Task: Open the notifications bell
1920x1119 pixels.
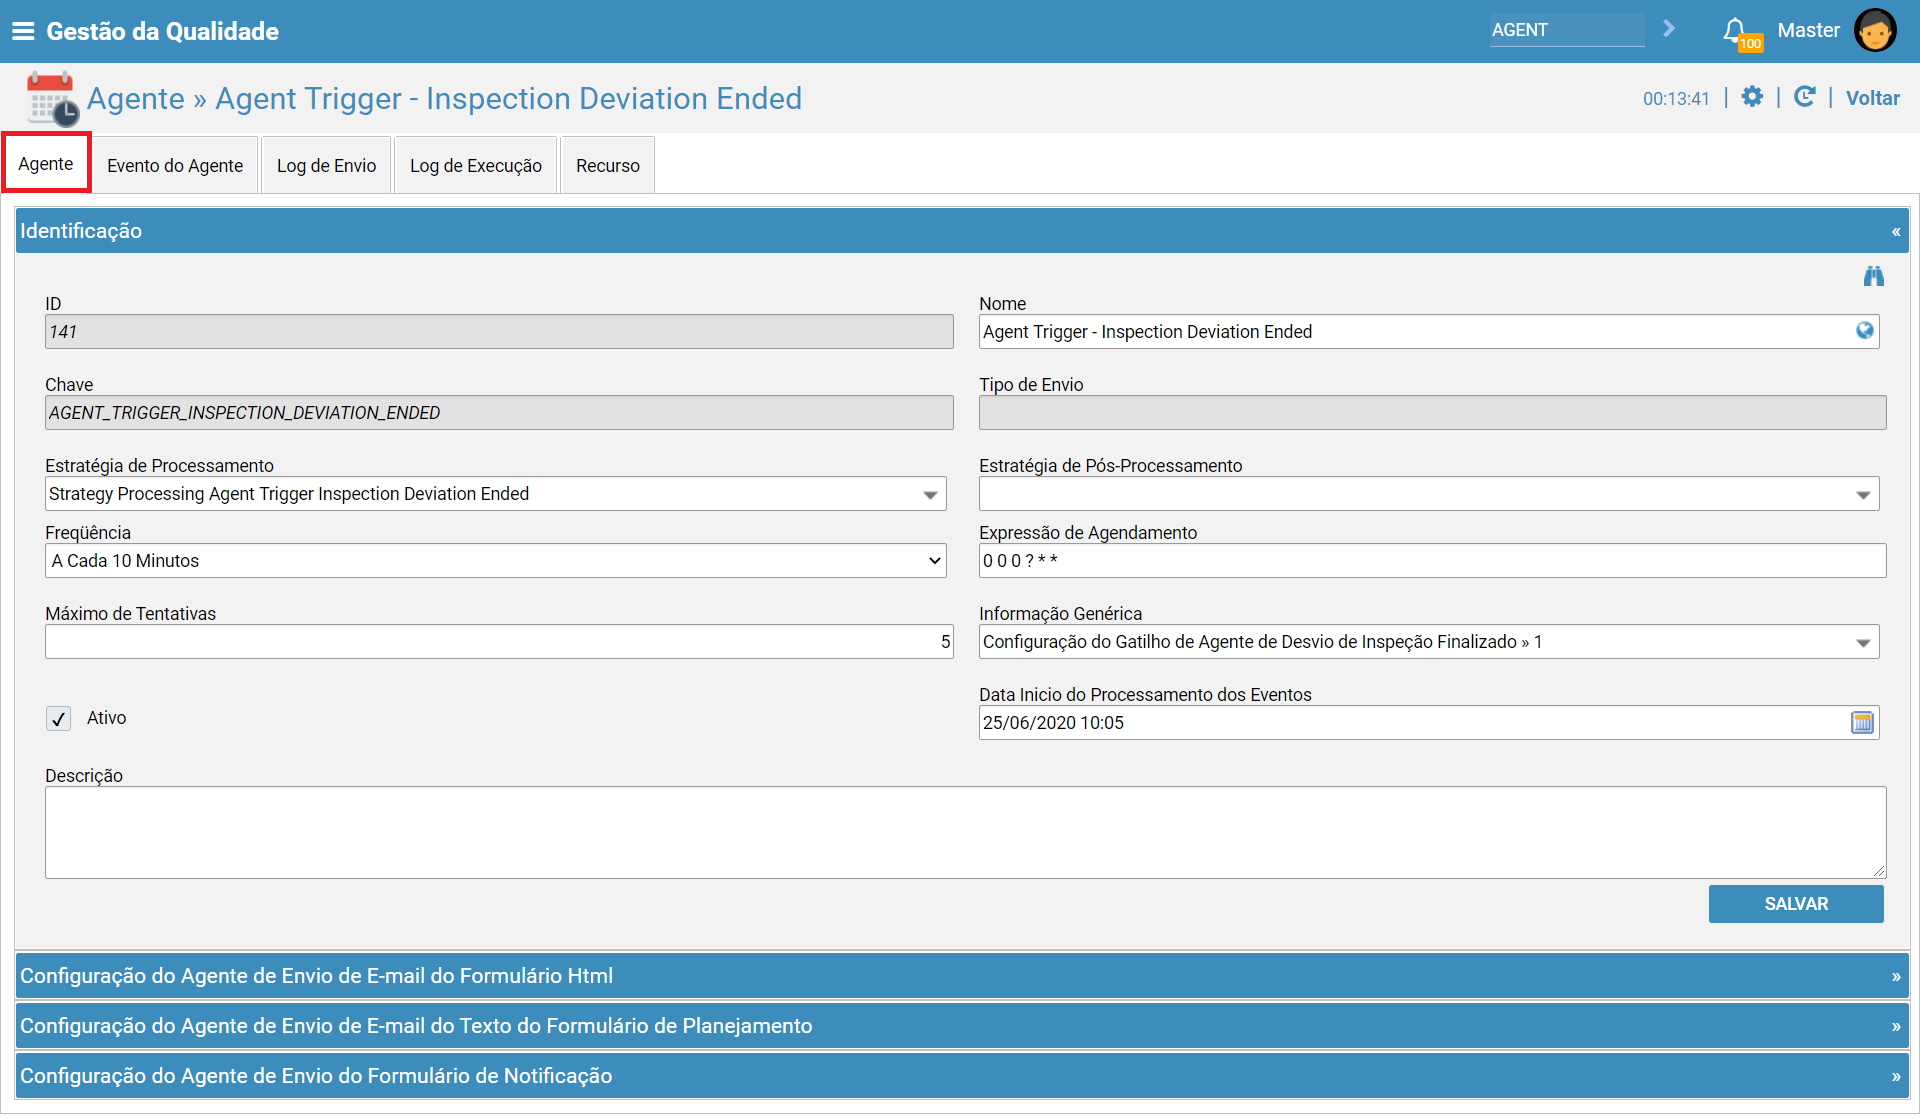Action: pyautogui.click(x=1736, y=31)
